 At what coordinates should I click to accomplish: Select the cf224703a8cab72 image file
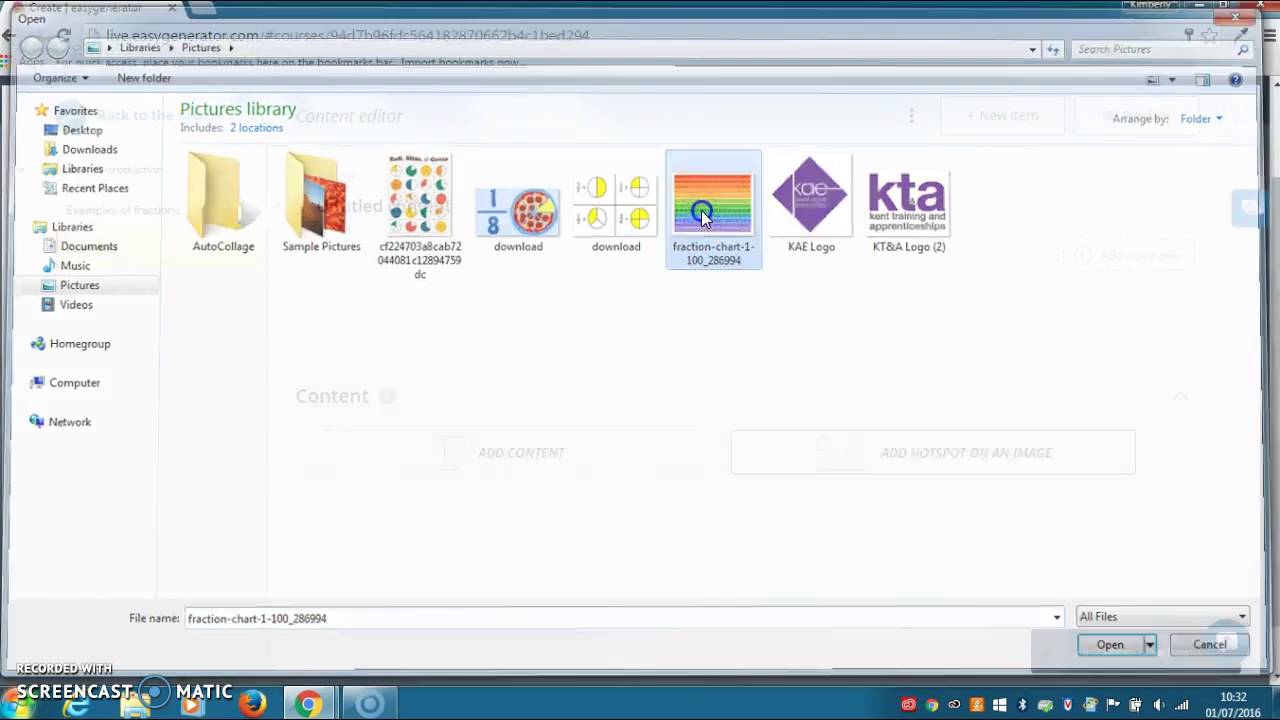pyautogui.click(x=420, y=216)
